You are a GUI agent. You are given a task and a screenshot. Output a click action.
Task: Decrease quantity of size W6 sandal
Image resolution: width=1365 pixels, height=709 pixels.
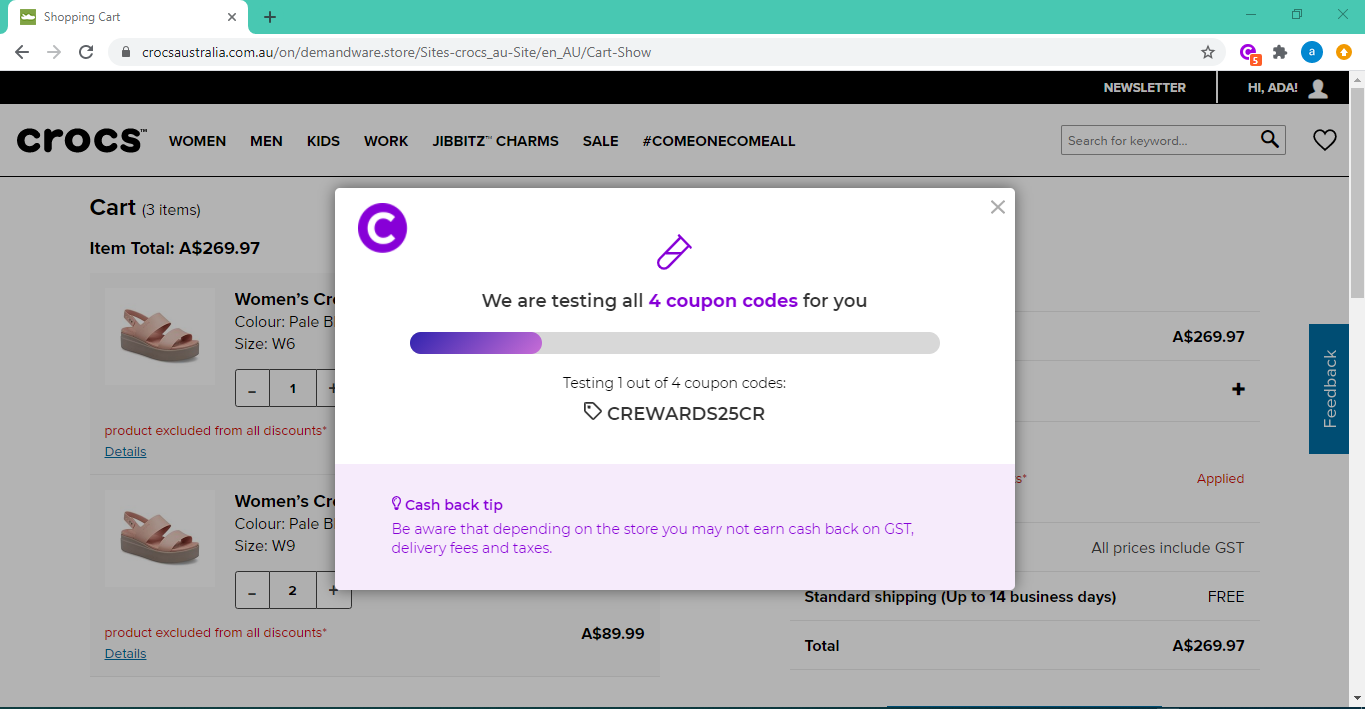252,389
